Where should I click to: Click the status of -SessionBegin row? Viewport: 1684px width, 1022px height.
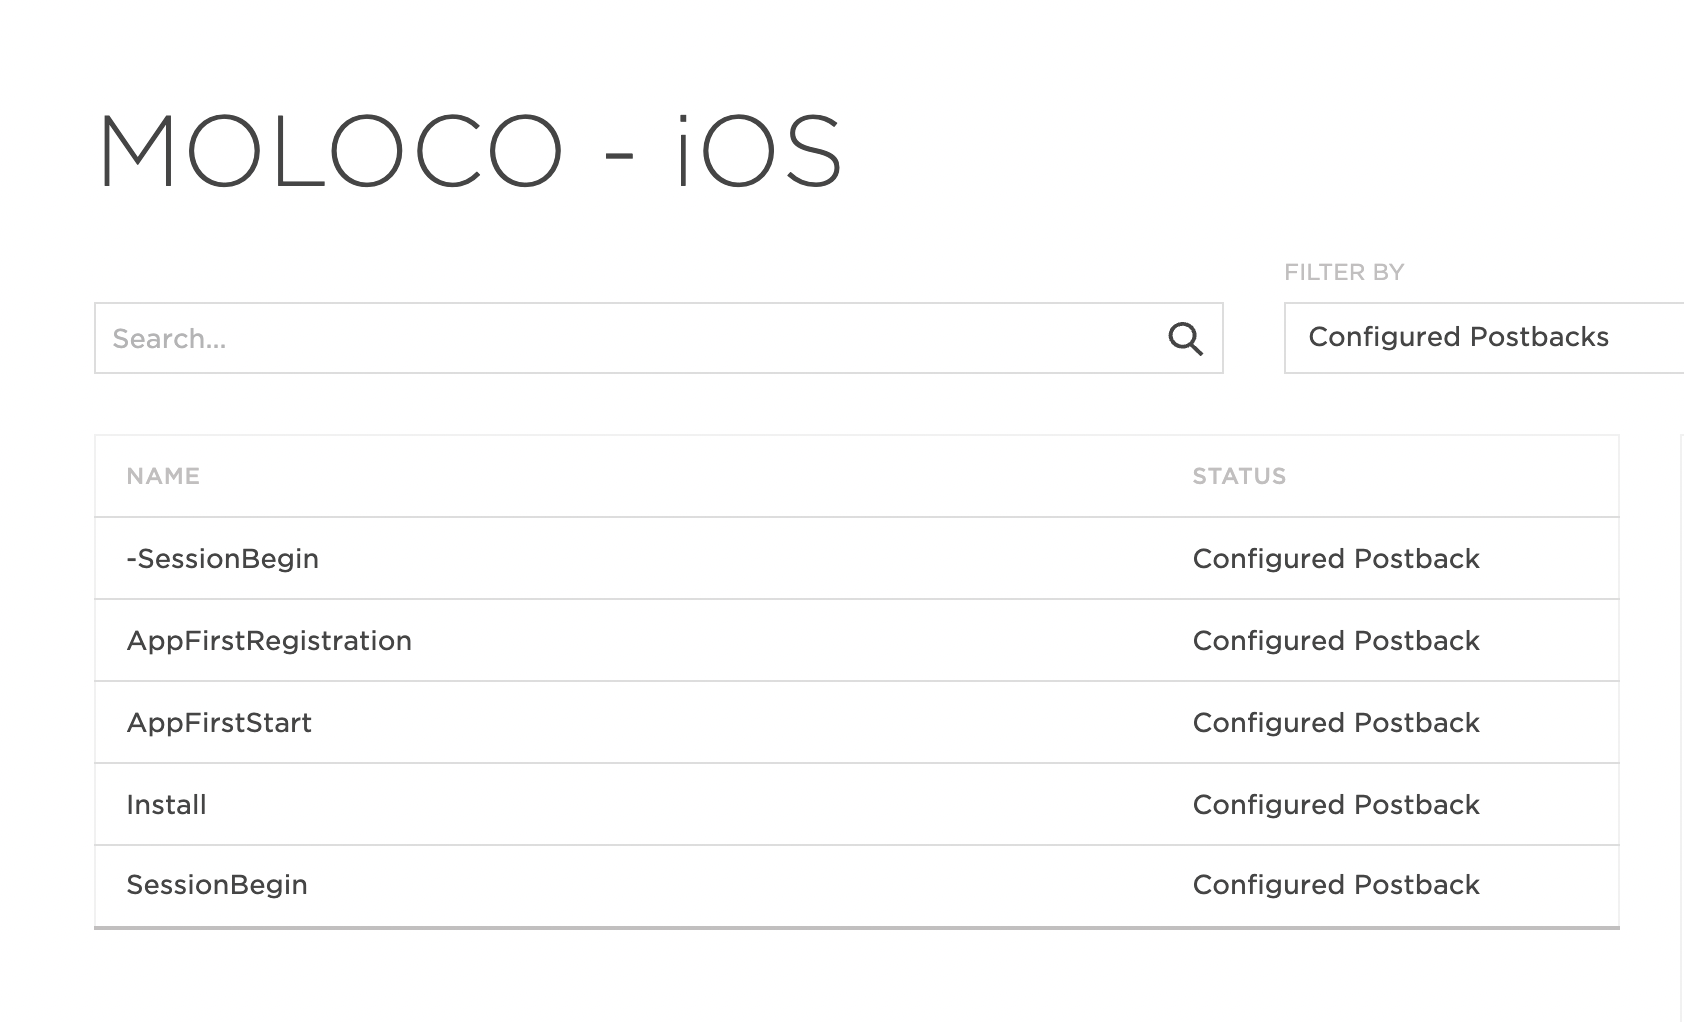coord(1336,559)
